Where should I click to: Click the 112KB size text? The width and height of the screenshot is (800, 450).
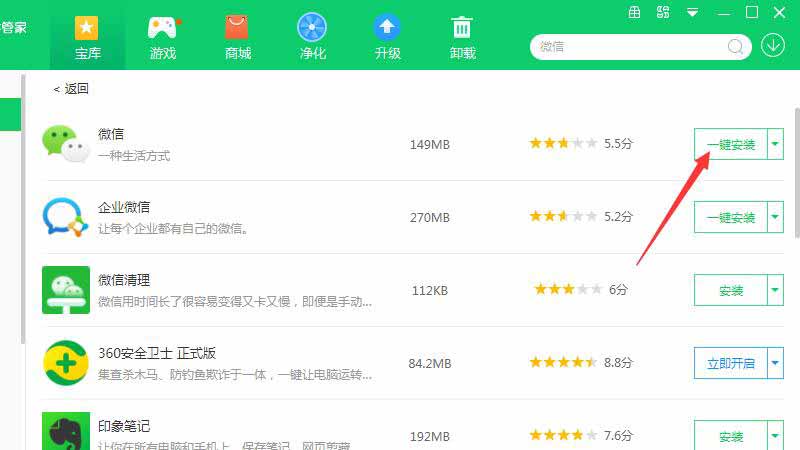pyautogui.click(x=430, y=290)
